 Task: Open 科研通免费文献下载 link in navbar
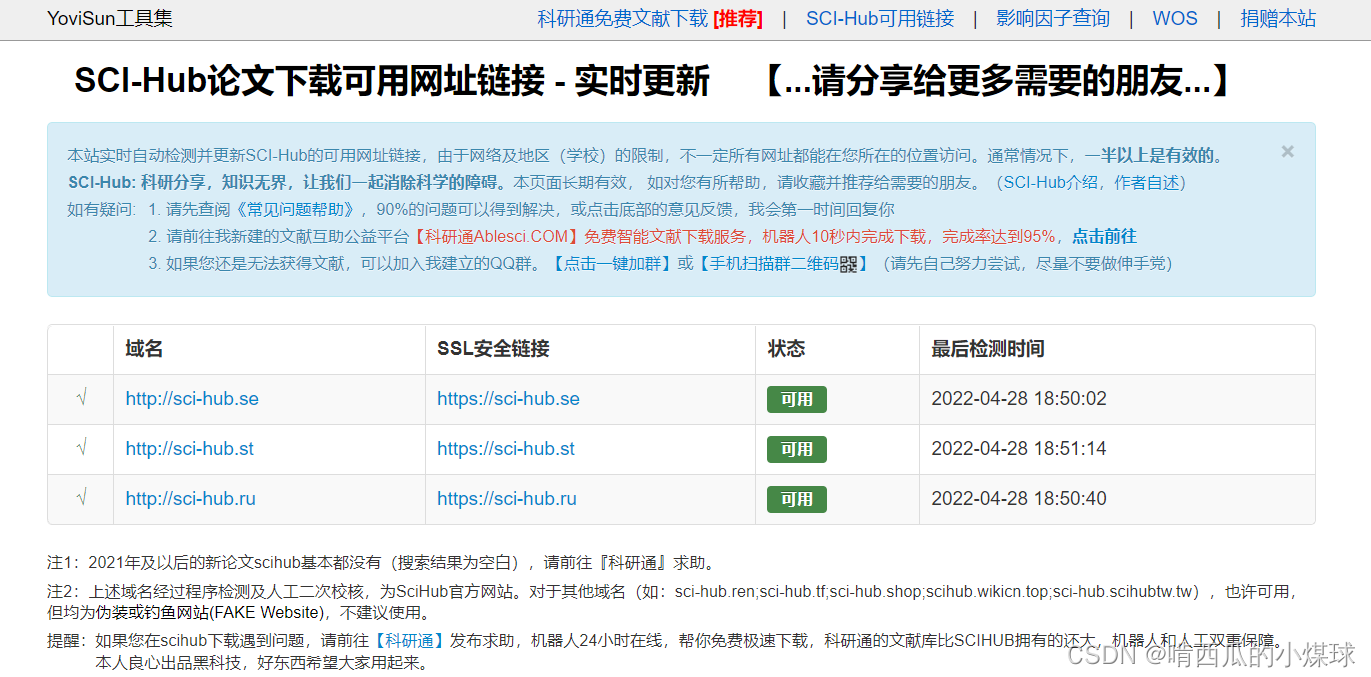pyautogui.click(x=623, y=19)
